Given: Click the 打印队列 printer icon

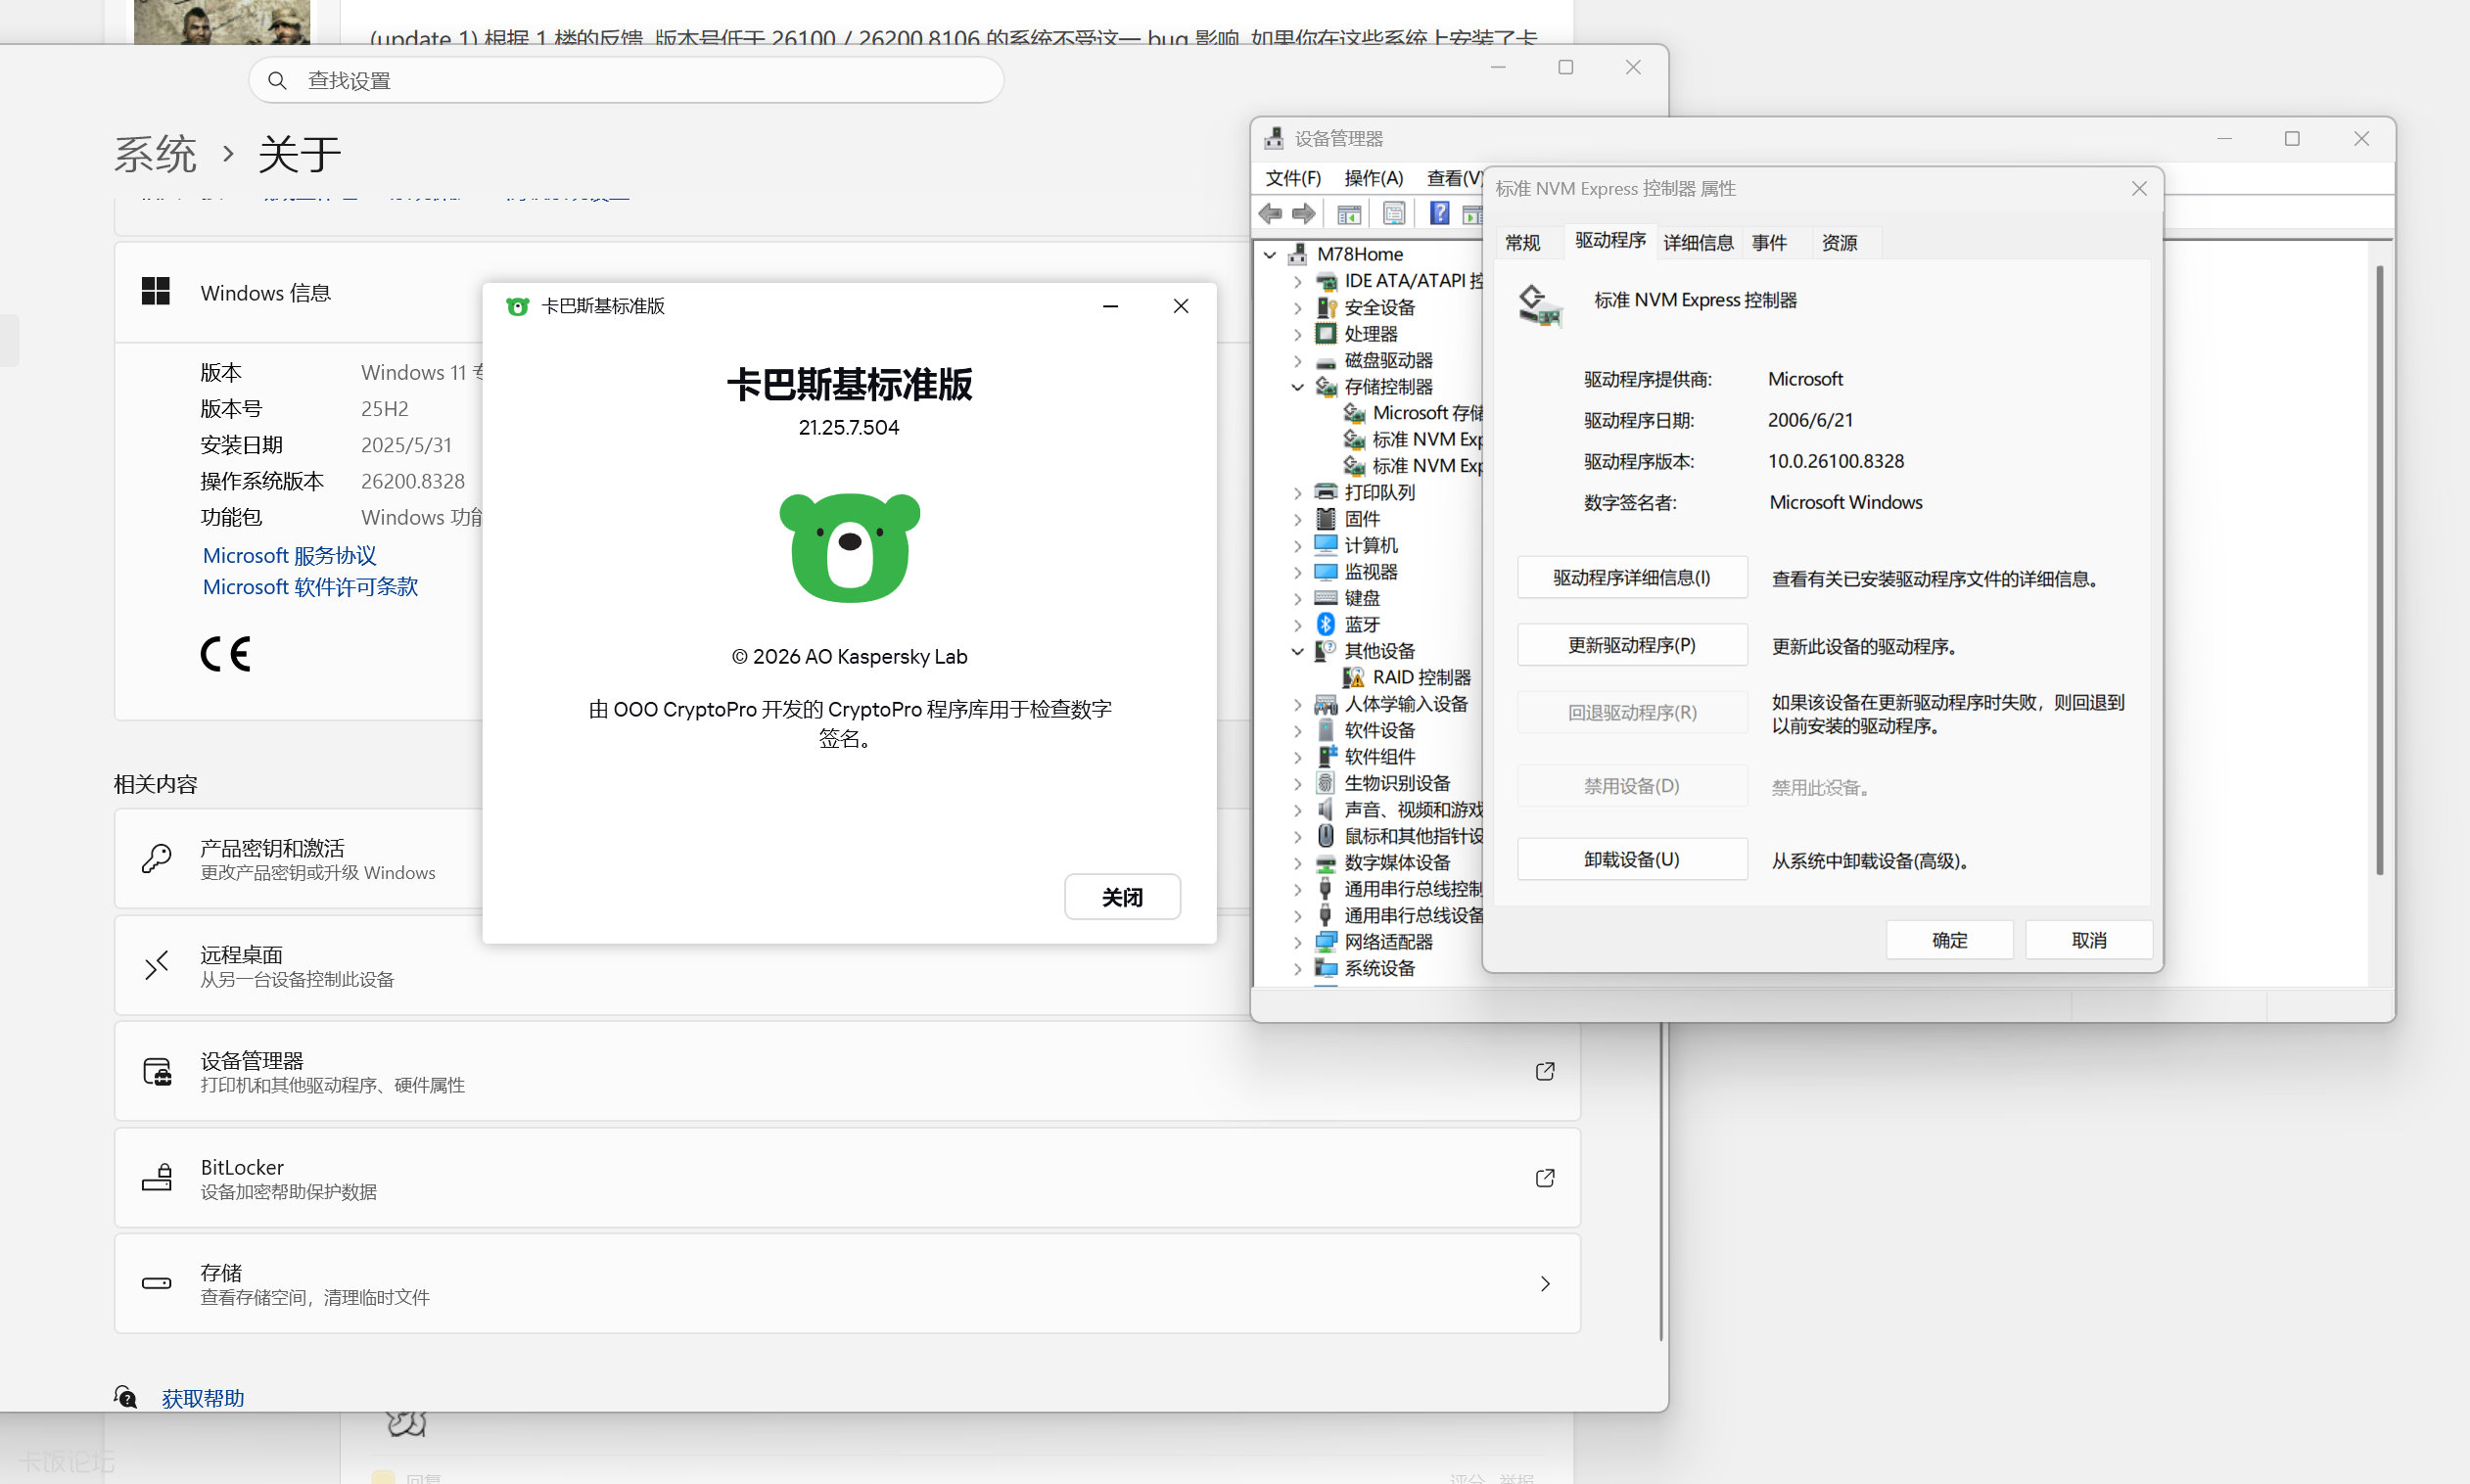Looking at the screenshot, I should click(1326, 492).
